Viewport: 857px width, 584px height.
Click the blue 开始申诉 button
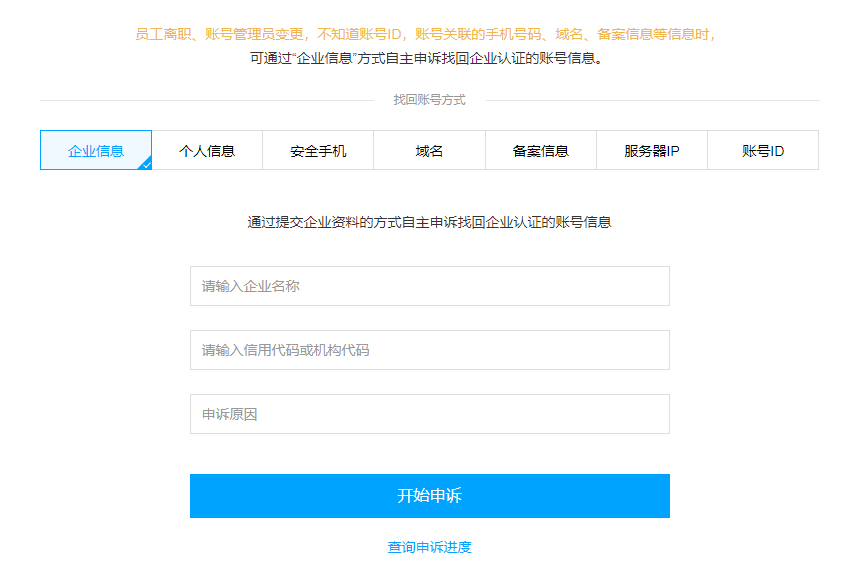click(430, 496)
